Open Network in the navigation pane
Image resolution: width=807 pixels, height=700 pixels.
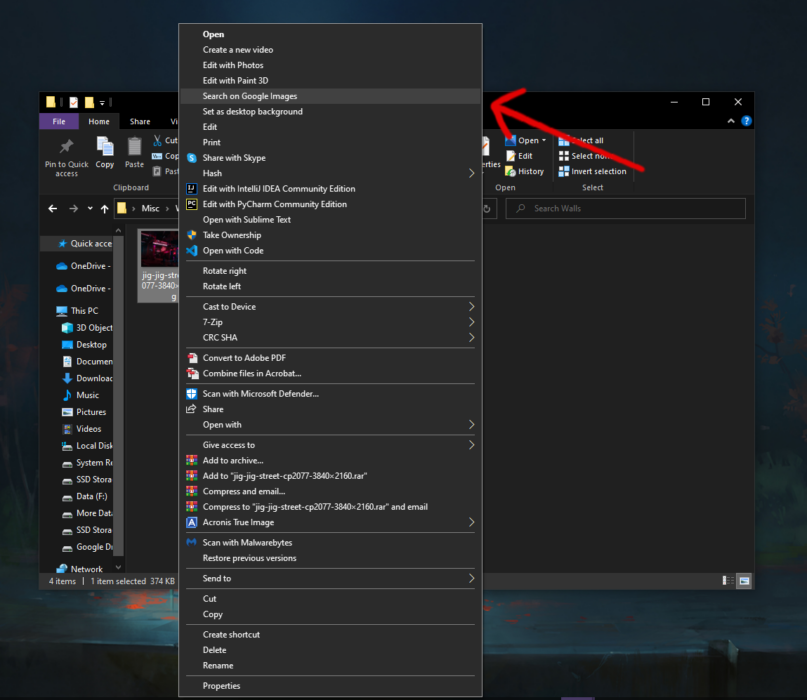click(81, 569)
